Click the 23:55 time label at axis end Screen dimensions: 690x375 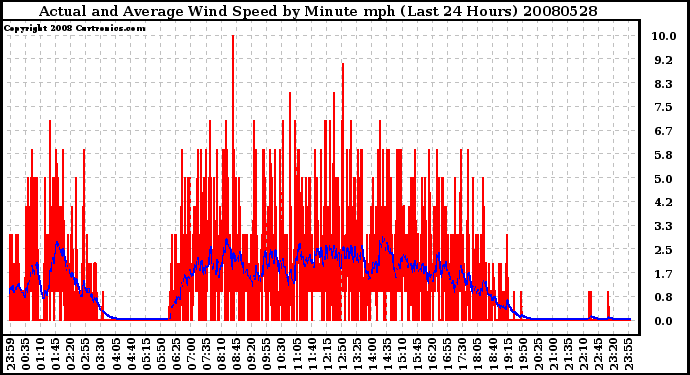point(628,354)
